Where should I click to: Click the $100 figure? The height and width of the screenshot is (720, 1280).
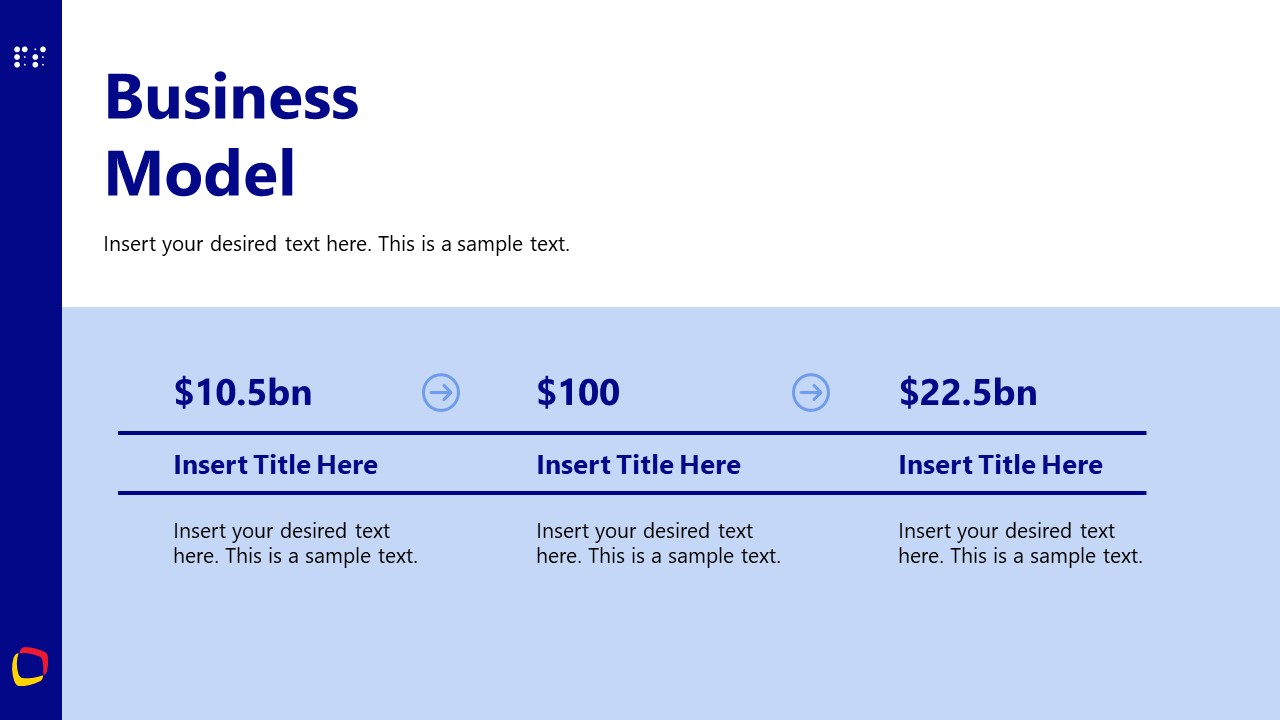coord(578,392)
